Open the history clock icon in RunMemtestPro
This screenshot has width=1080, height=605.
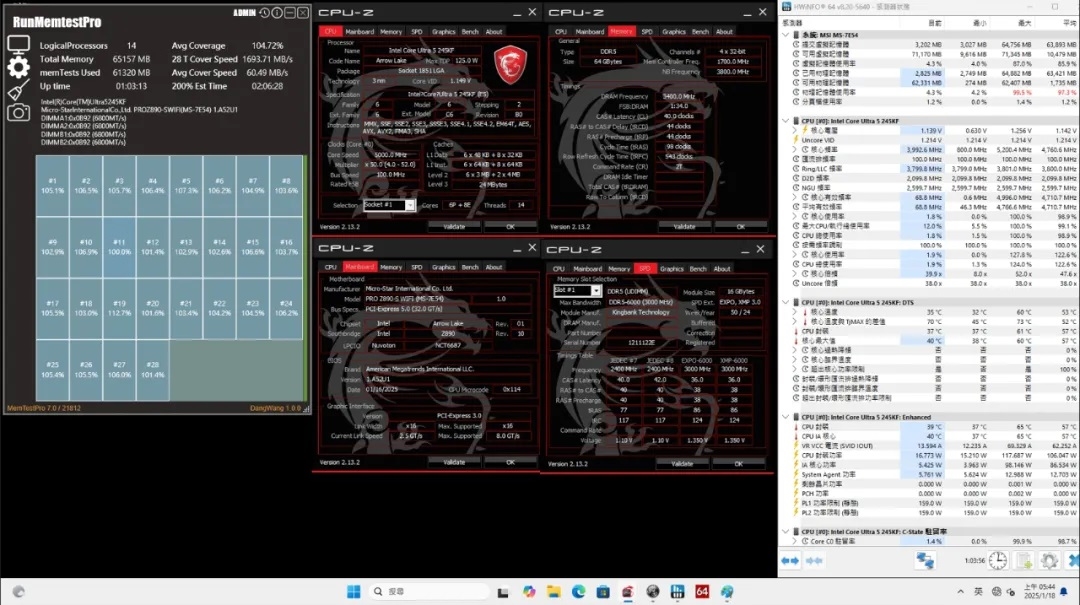tap(262, 13)
